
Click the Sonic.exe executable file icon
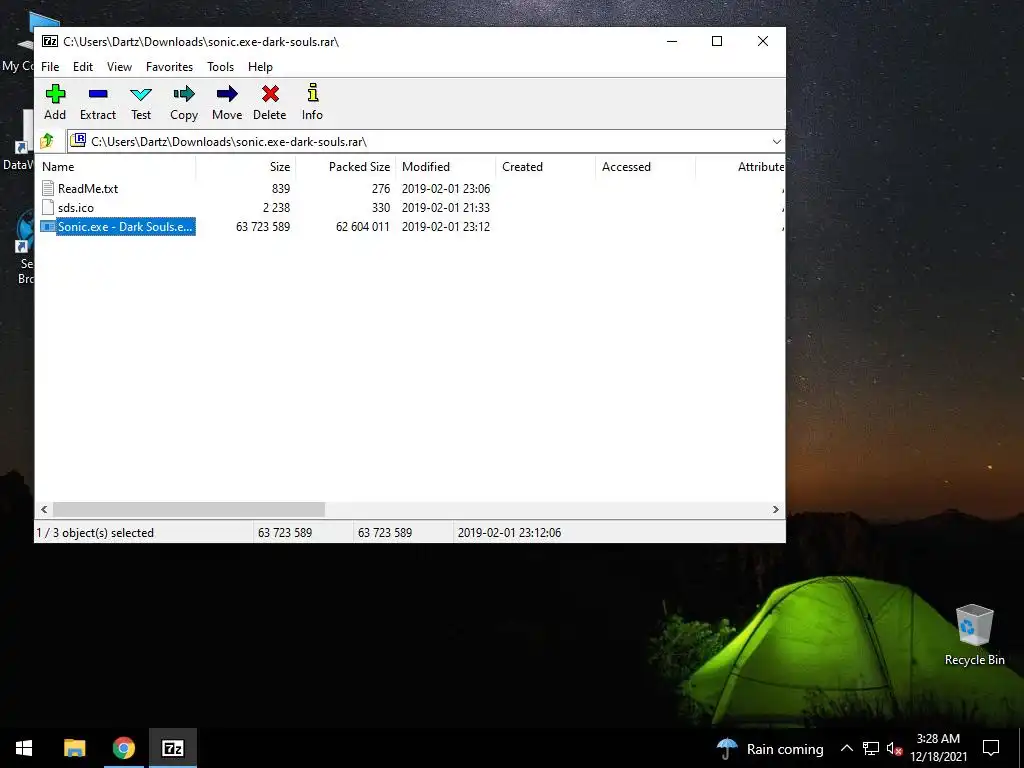[x=48, y=227]
